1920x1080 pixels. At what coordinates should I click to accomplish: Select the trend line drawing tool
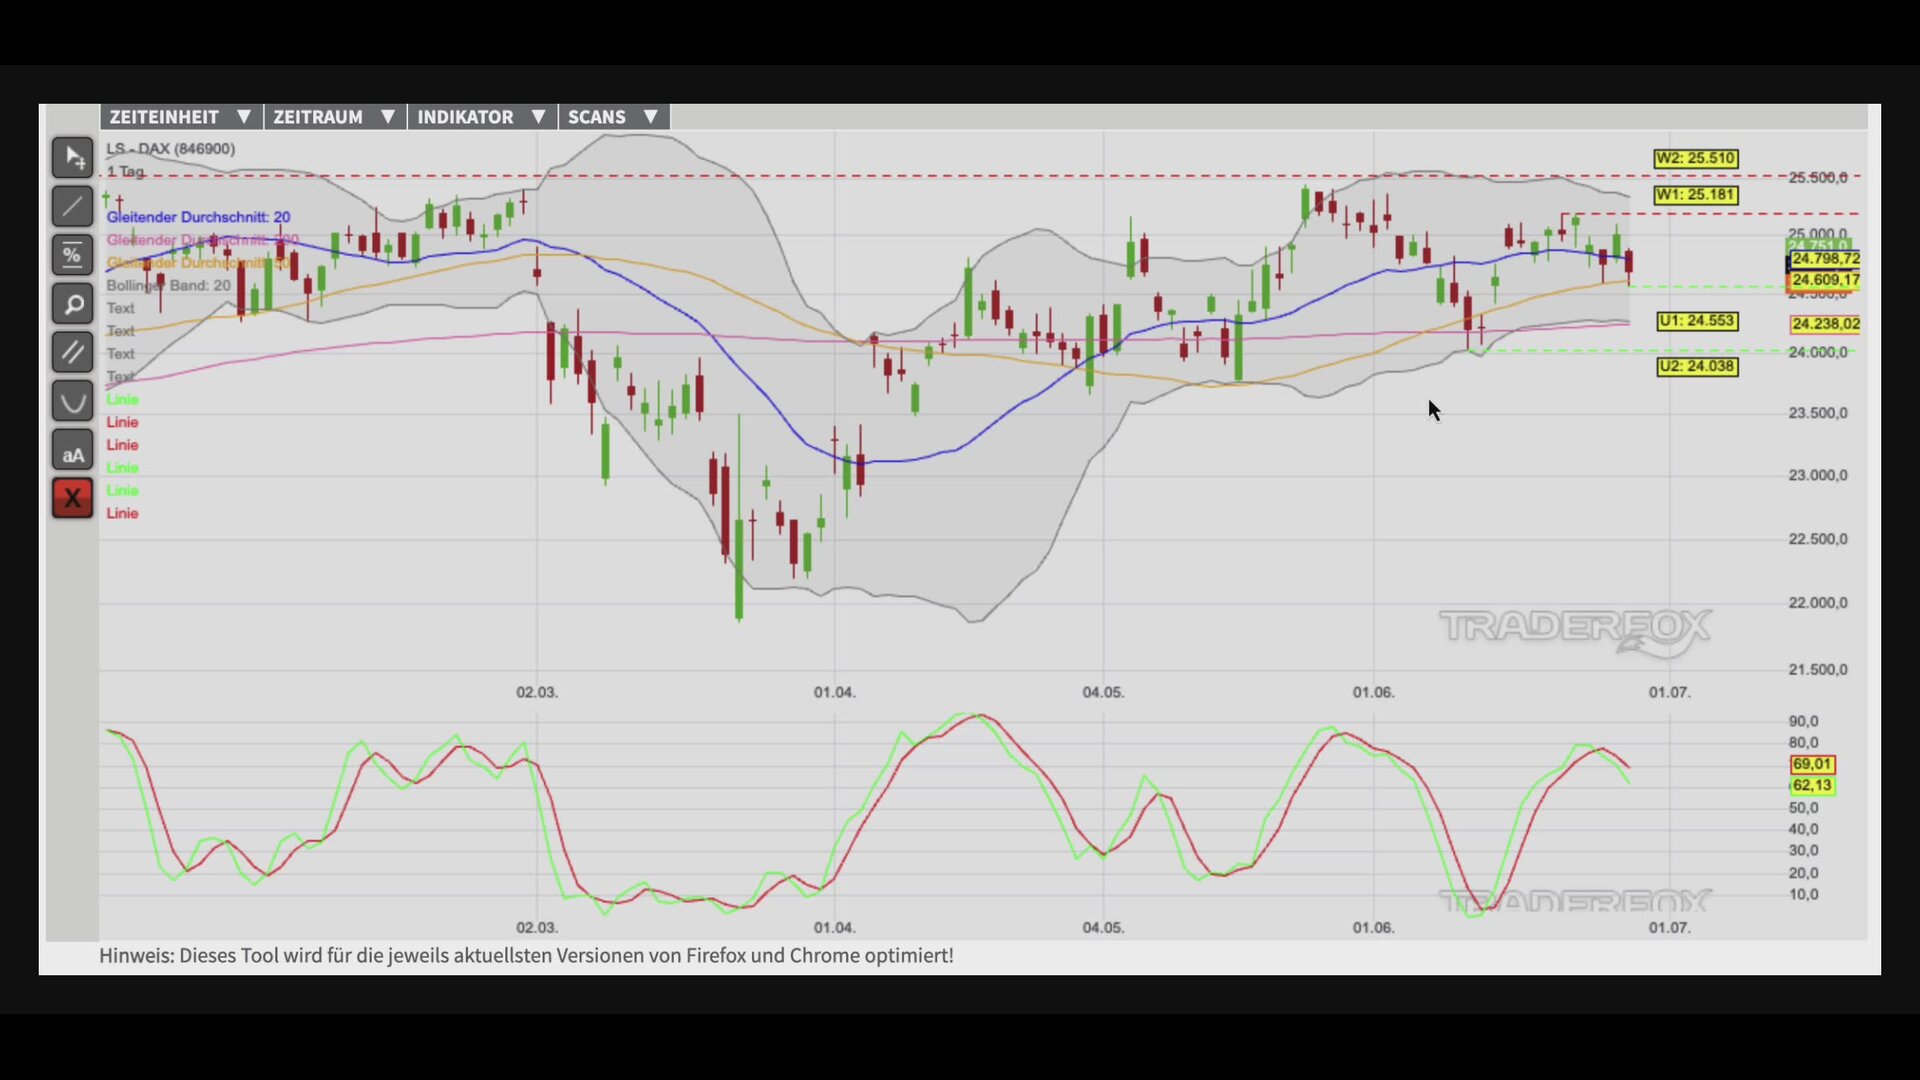pyautogui.click(x=73, y=207)
